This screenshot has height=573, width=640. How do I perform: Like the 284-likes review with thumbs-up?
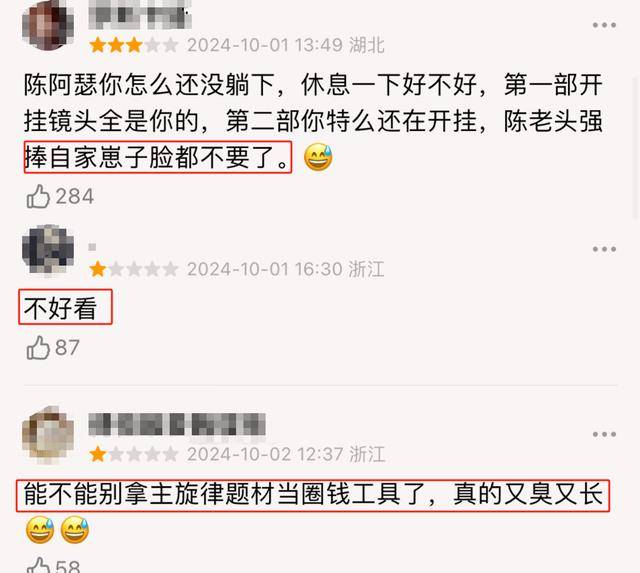tap(38, 197)
